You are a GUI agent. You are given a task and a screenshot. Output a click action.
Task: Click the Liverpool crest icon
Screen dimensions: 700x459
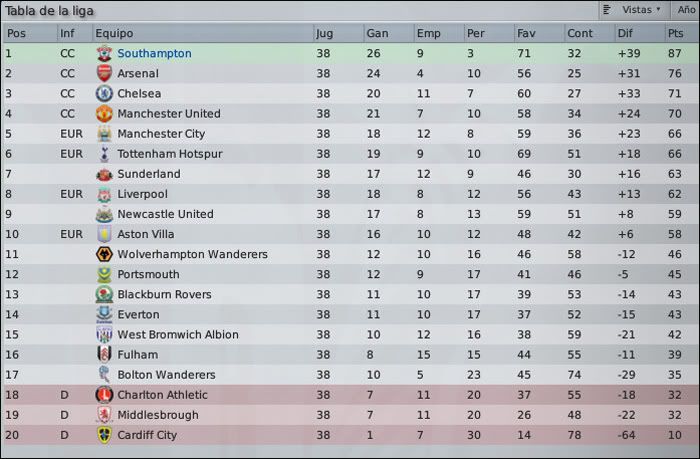coord(104,194)
